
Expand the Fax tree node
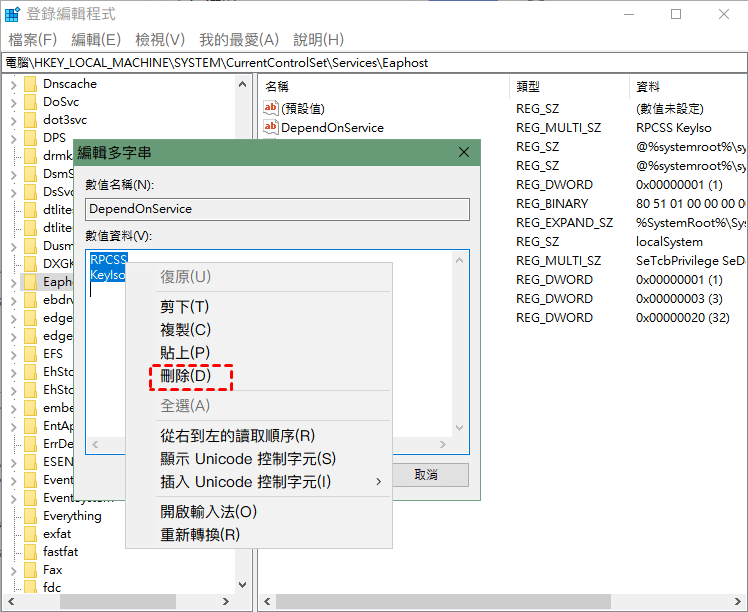13,571
